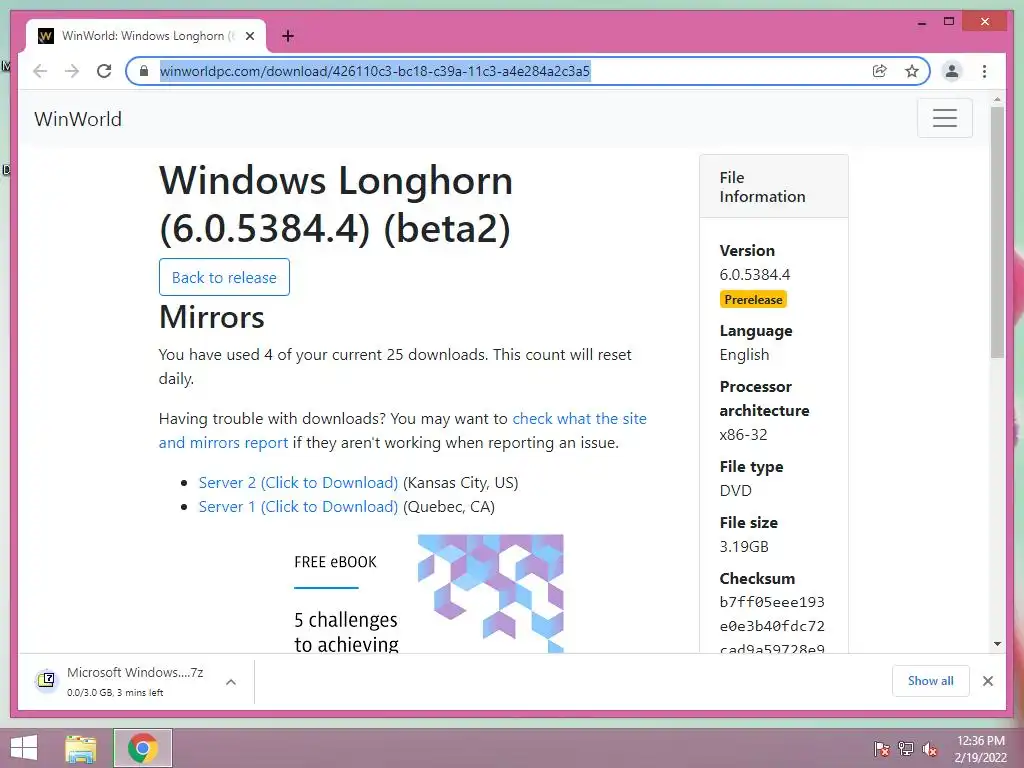
Task: Click the Mirrors heading
Action: 212,317
